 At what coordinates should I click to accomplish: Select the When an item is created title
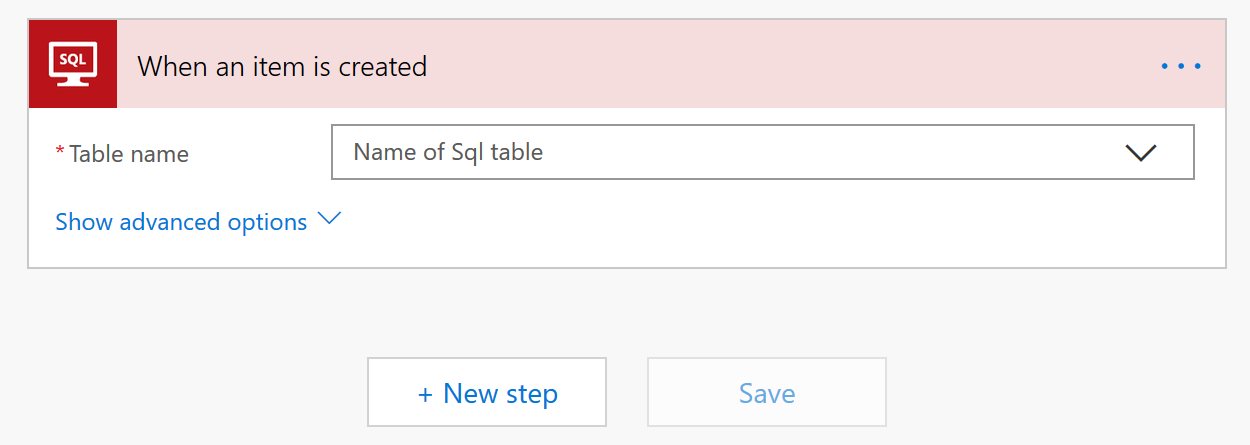click(282, 66)
